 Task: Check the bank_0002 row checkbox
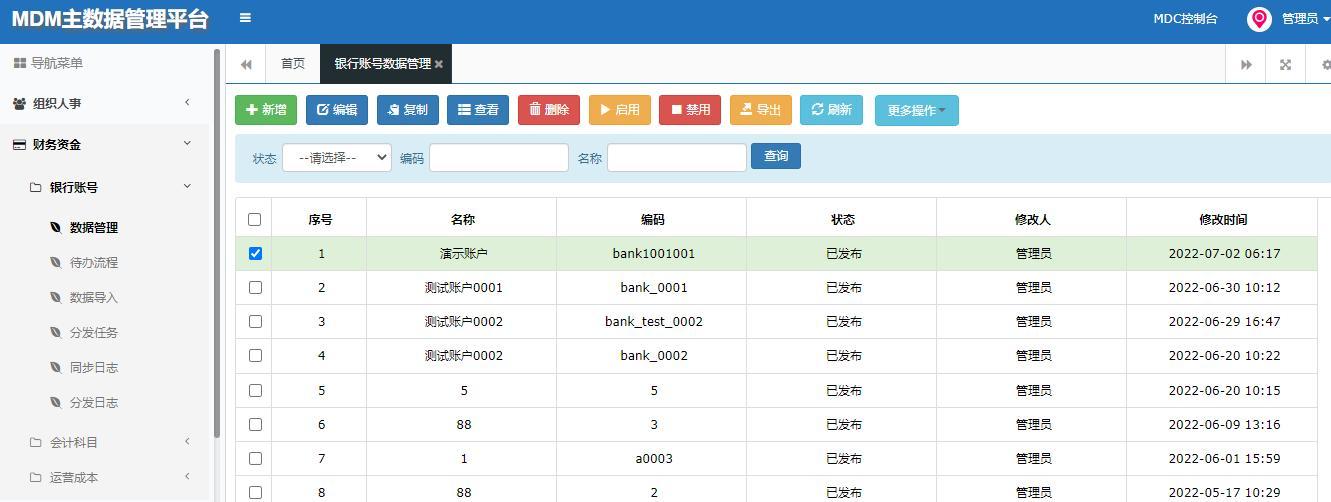(255, 355)
